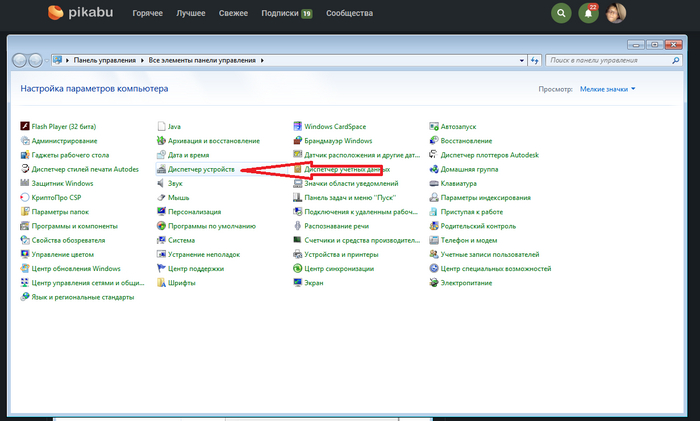Click the Flash Player icon
Image resolution: width=700 pixels, height=421 pixels.
(25, 127)
